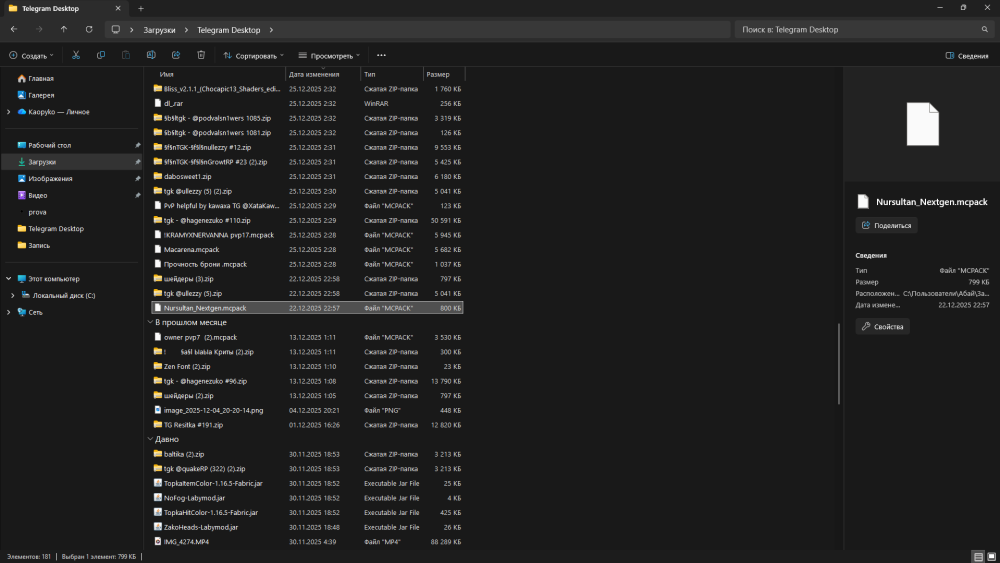
Task: Click the Загрузки breadcrumb in address bar
Action: click(x=159, y=30)
